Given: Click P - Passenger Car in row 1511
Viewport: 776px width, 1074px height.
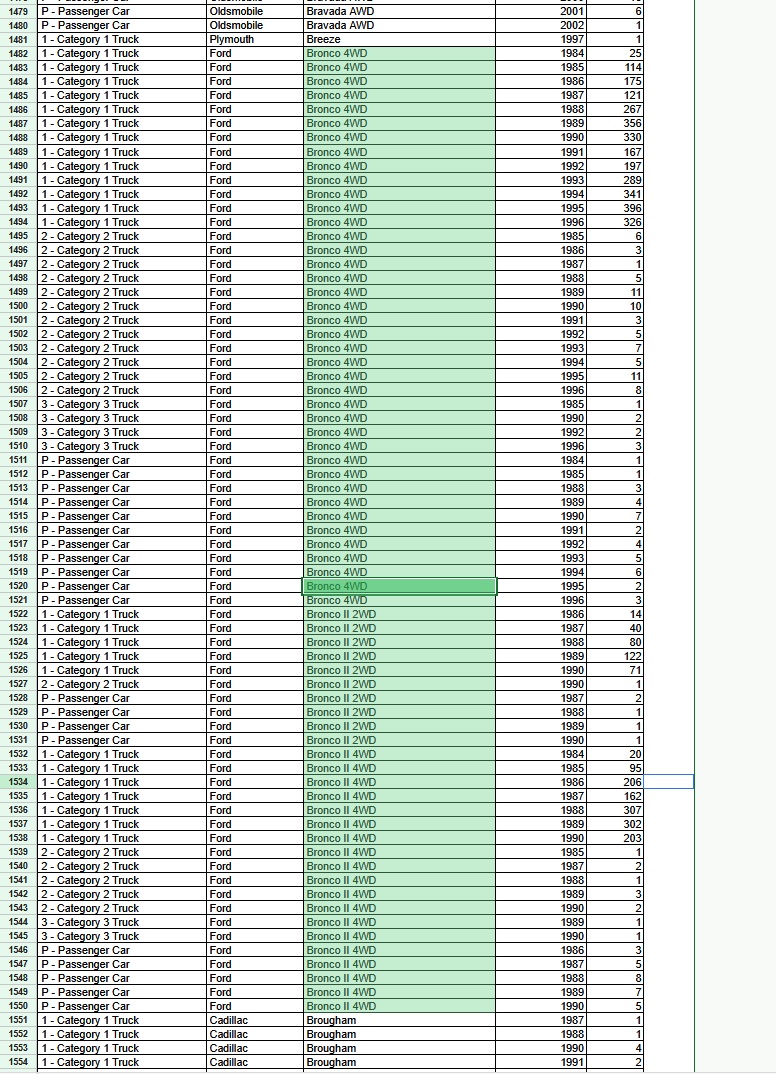Looking at the screenshot, I should pos(122,460).
